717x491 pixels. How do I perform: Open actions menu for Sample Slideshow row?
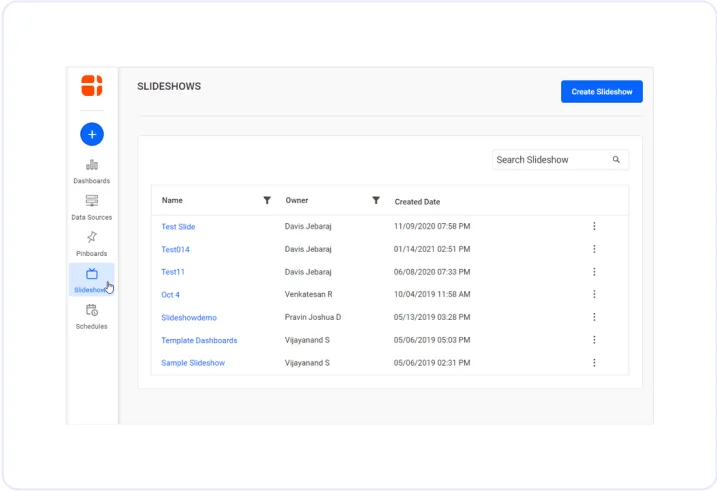594,363
